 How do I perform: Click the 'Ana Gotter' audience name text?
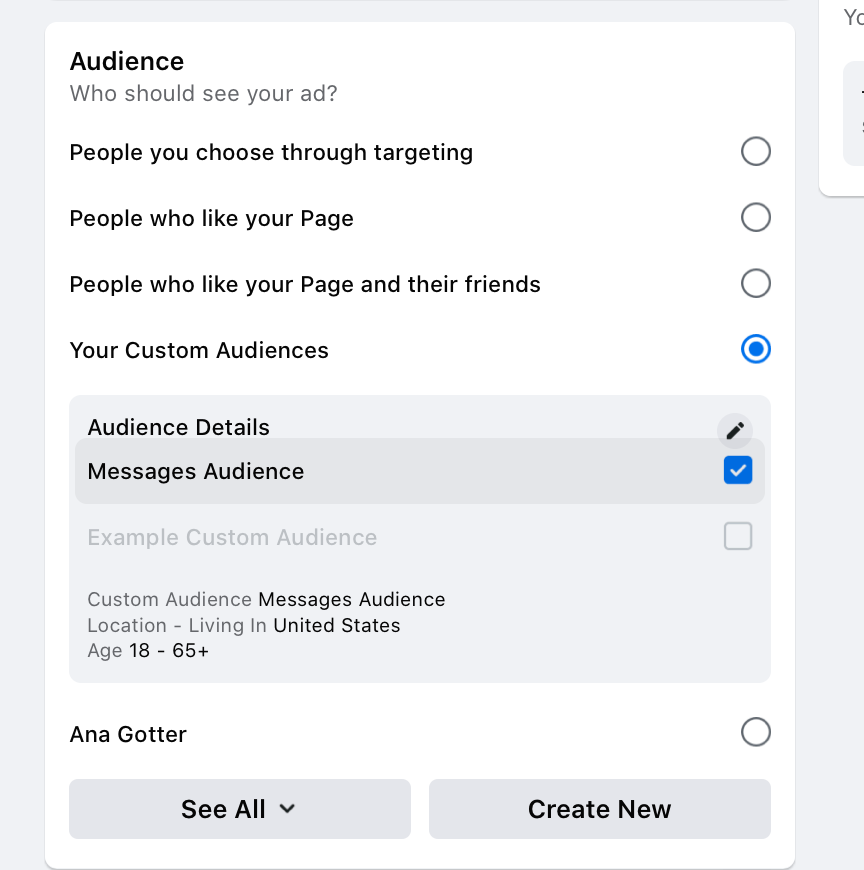tap(128, 734)
